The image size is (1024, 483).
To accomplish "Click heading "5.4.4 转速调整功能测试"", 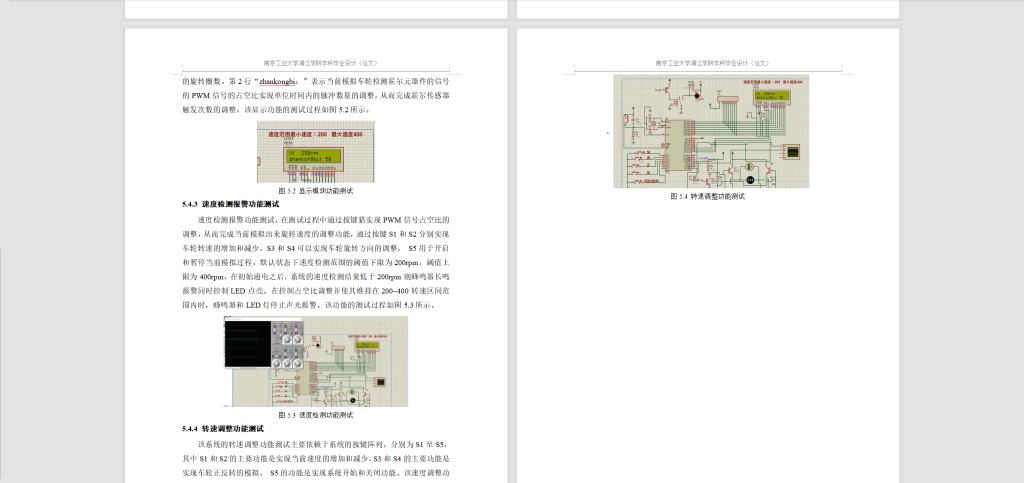I will [x=223, y=429].
